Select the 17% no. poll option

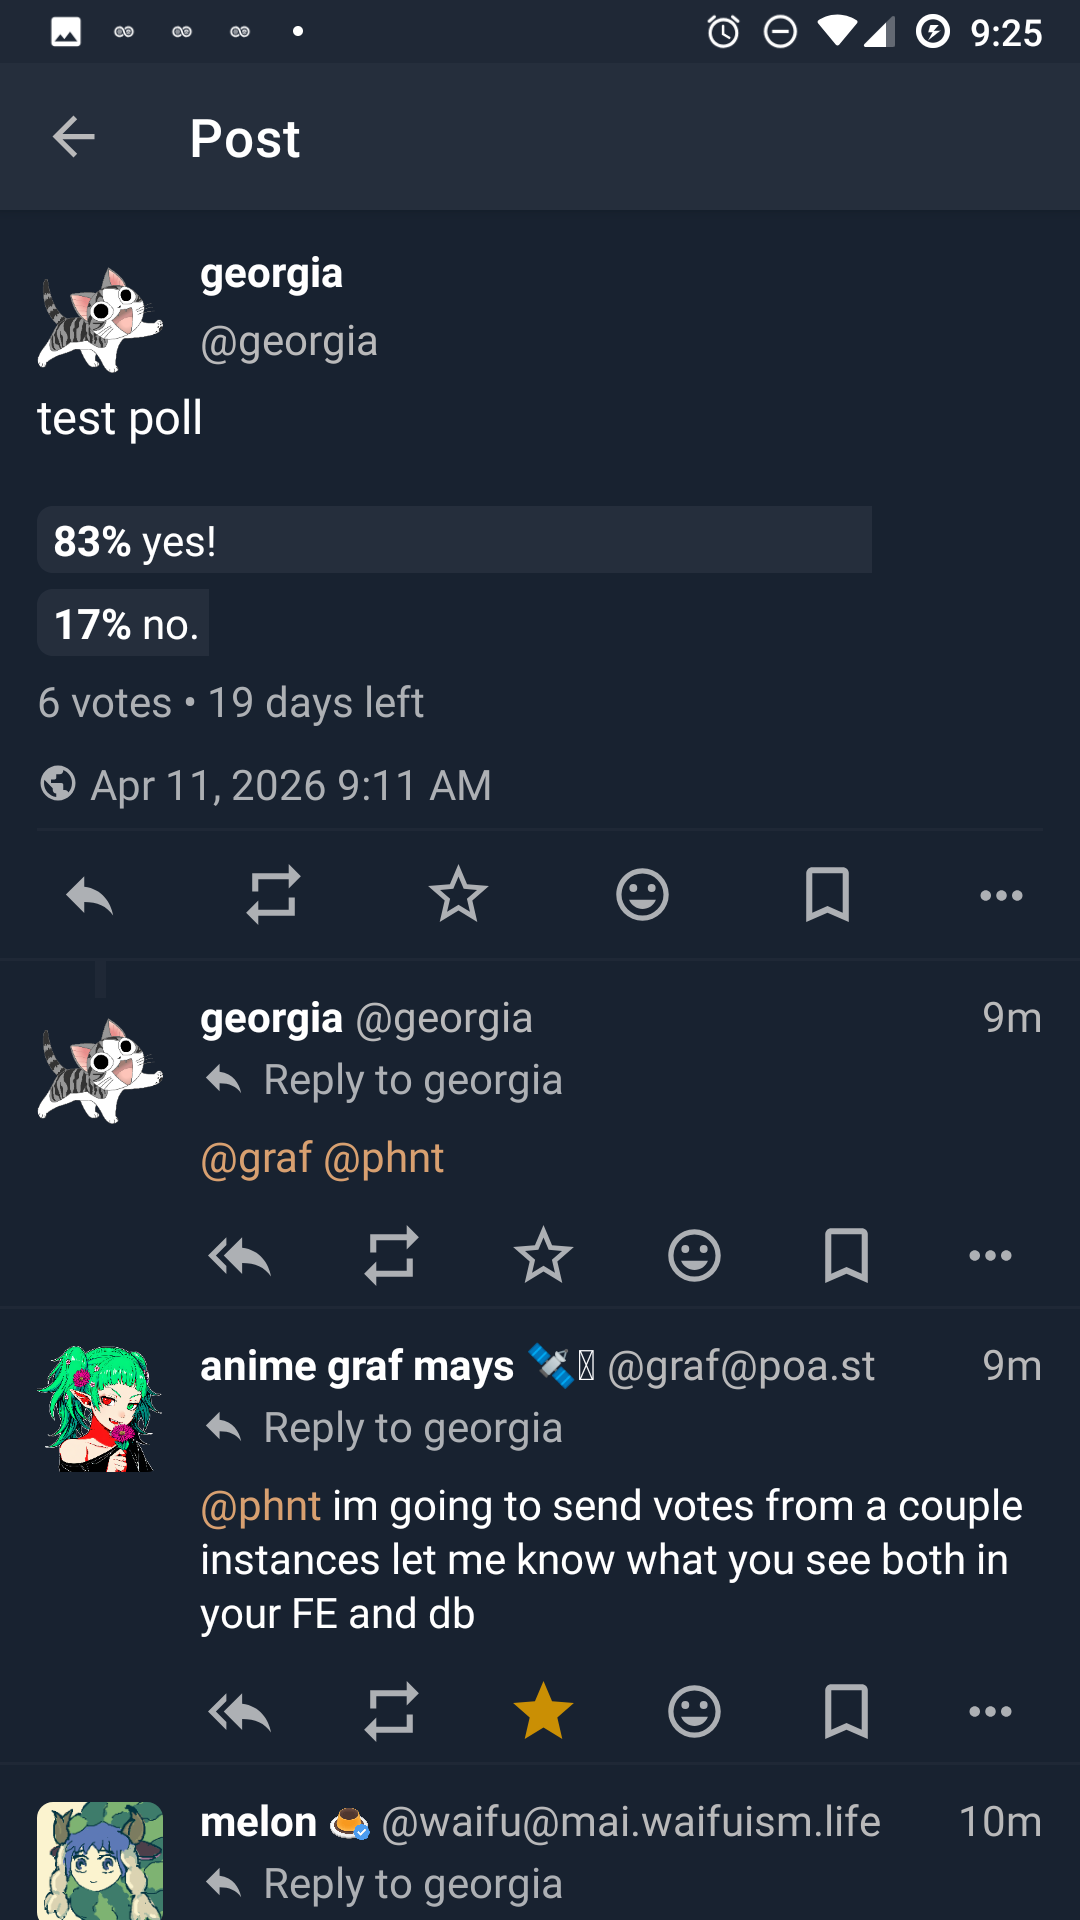(x=124, y=623)
